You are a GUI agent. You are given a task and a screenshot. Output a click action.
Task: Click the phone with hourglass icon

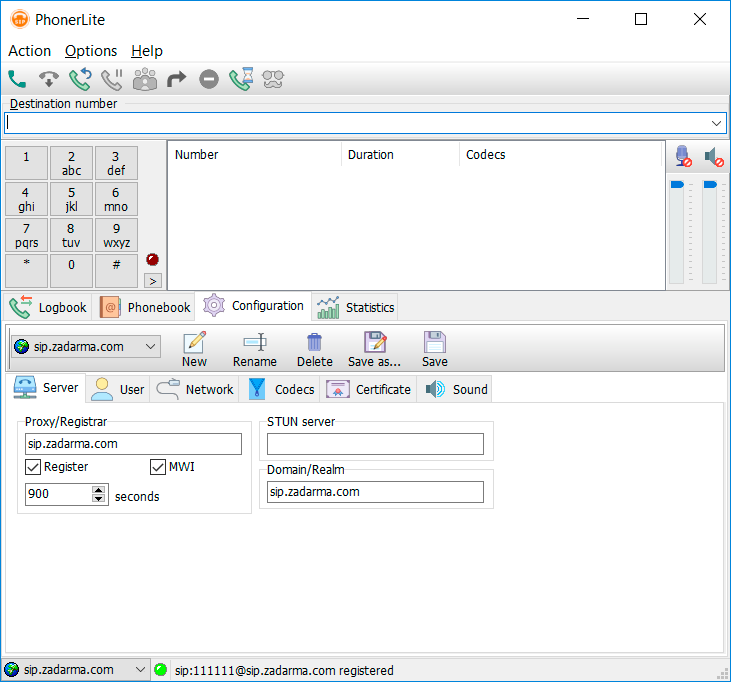tap(241, 79)
